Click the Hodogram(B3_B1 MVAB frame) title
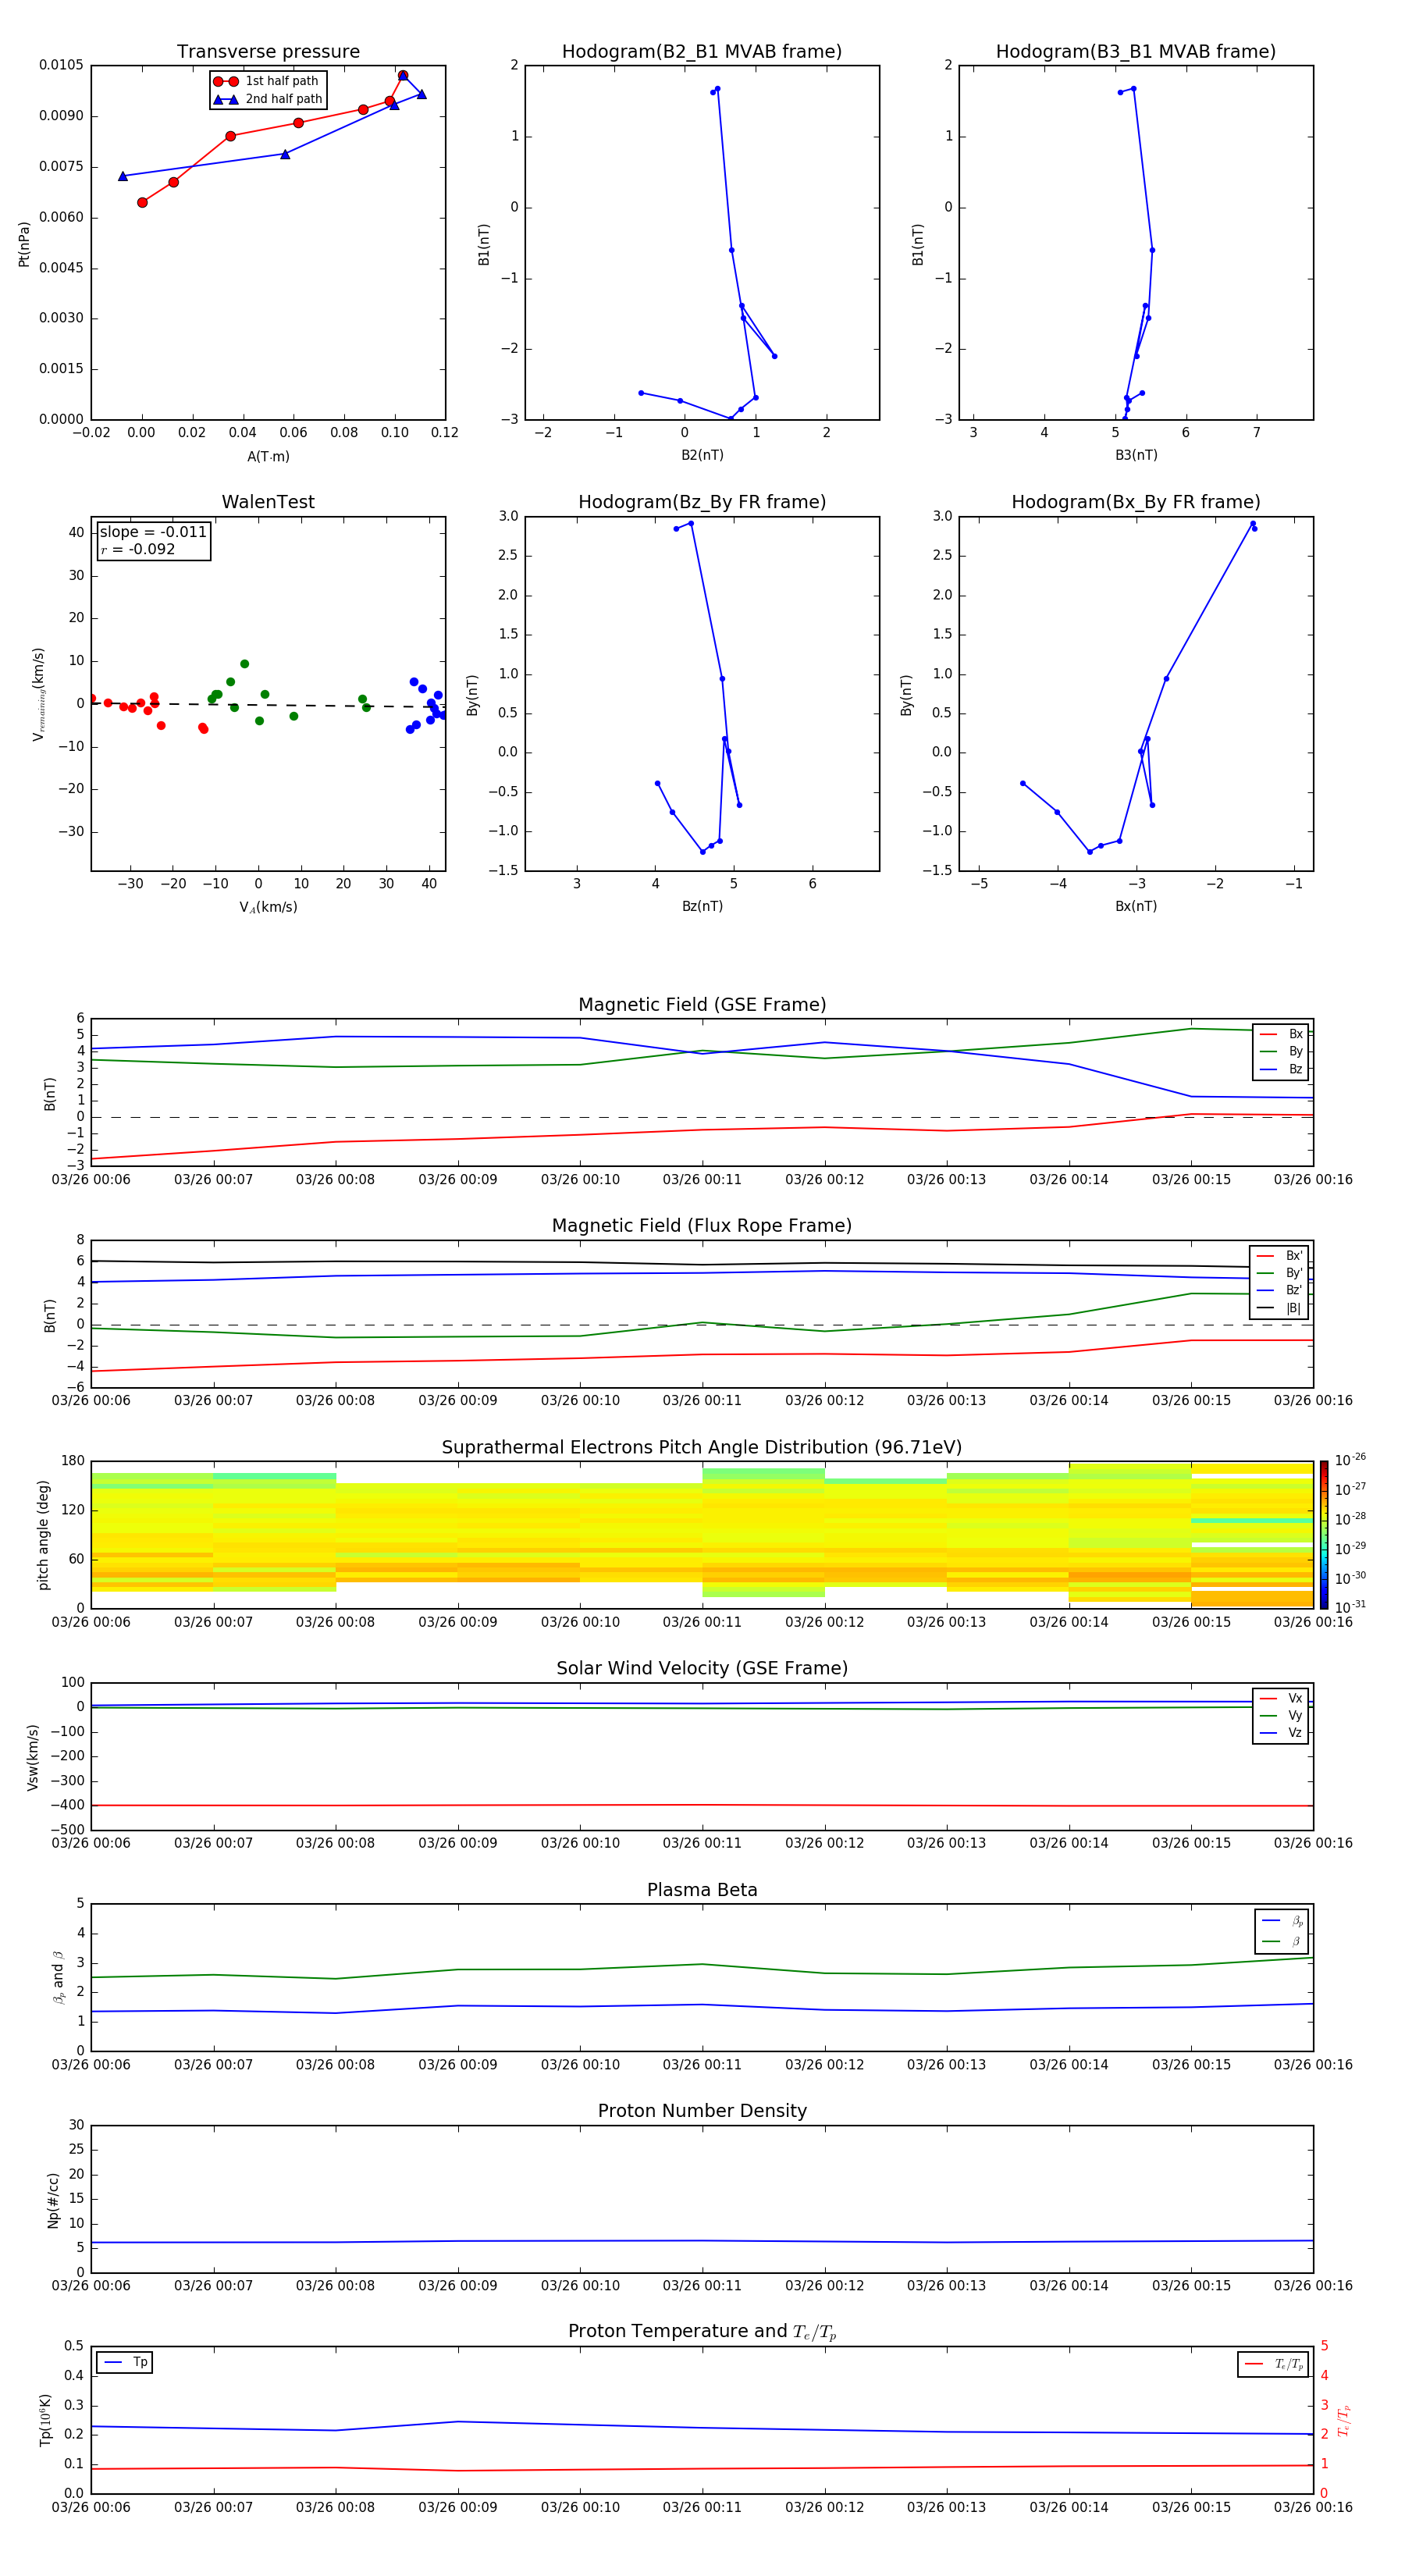 (1136, 52)
